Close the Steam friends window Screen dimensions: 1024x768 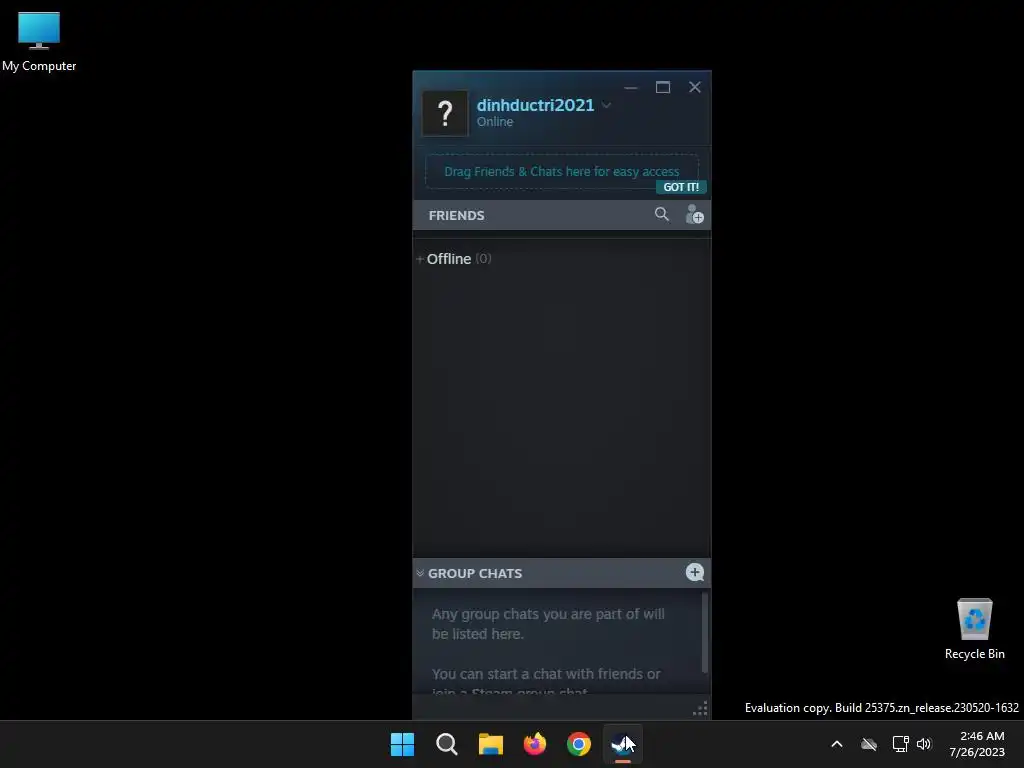(695, 88)
